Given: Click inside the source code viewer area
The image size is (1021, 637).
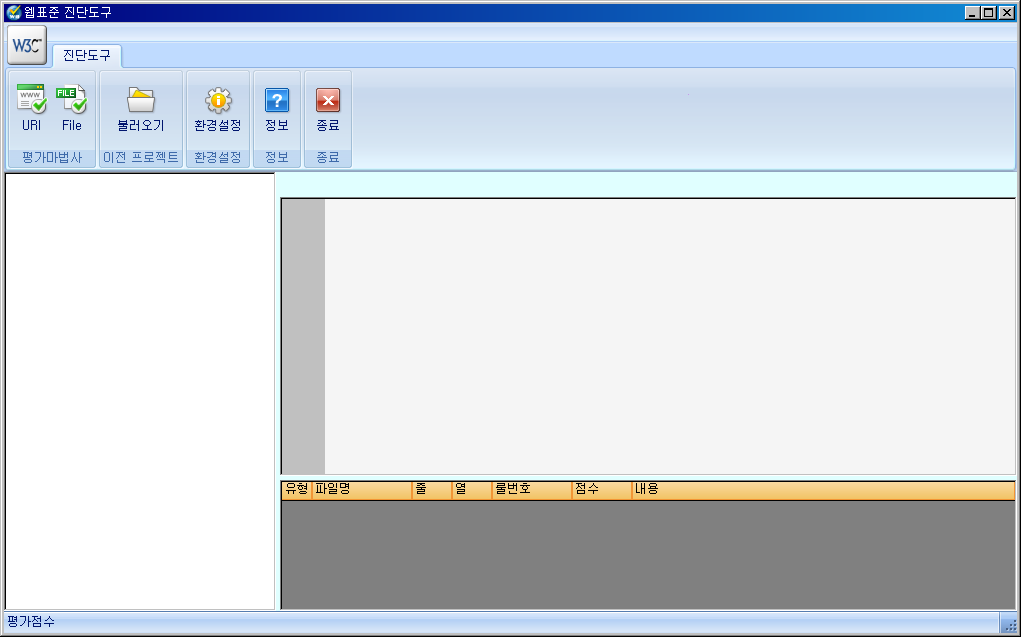Looking at the screenshot, I should pyautogui.click(x=668, y=335).
